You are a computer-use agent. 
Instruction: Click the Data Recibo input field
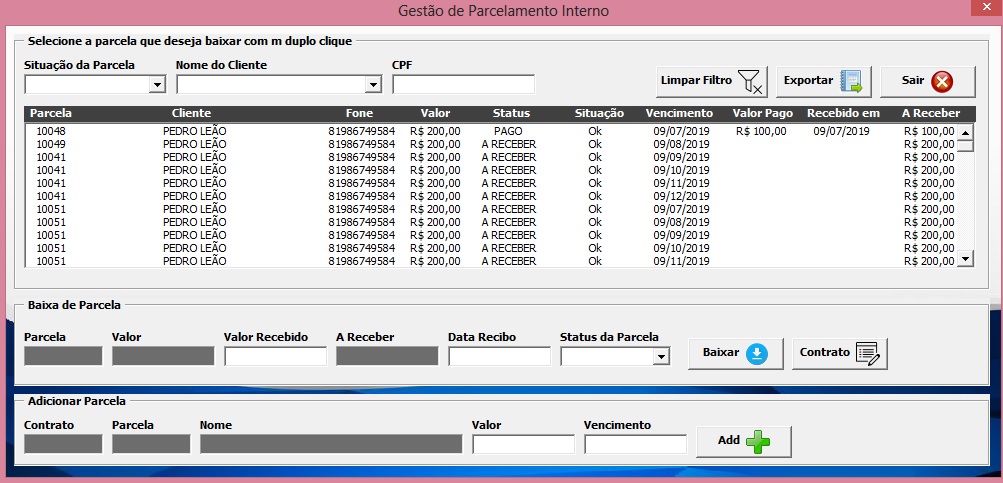click(500, 356)
